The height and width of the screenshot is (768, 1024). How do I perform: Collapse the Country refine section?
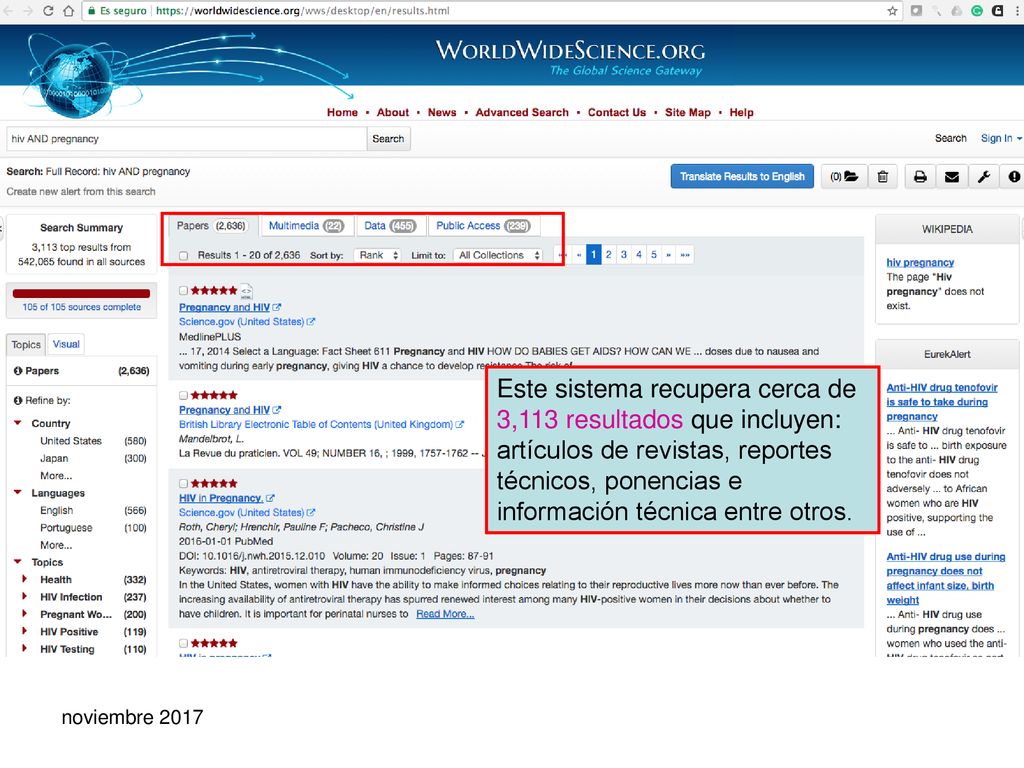point(18,423)
